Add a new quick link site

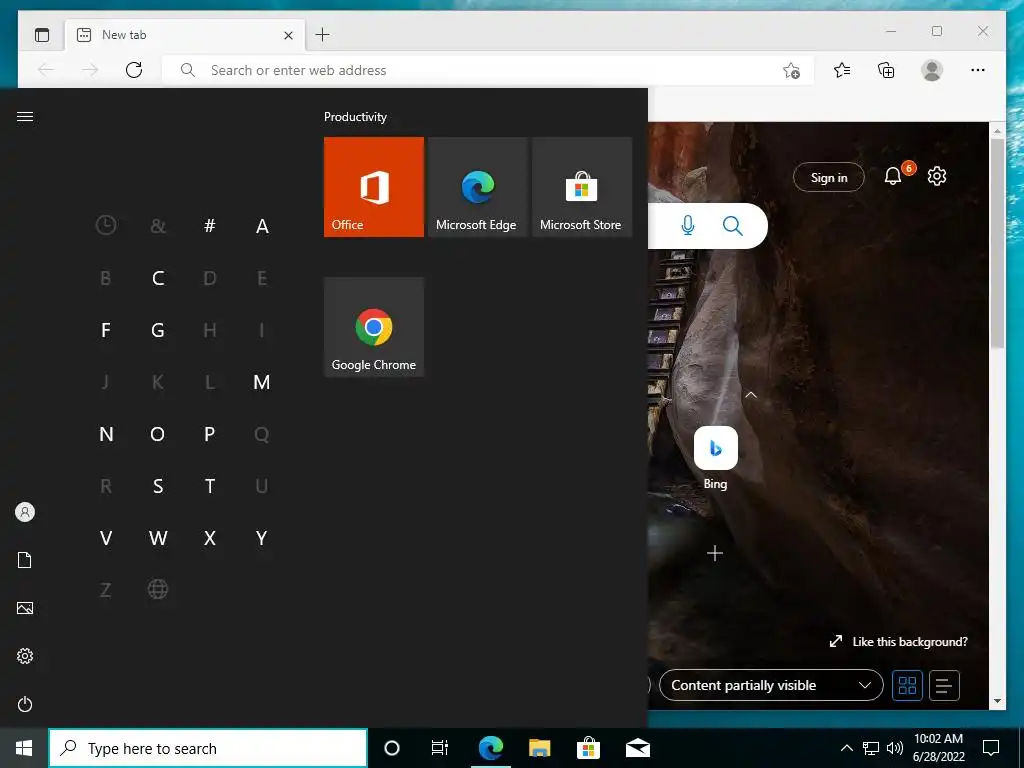click(x=715, y=554)
